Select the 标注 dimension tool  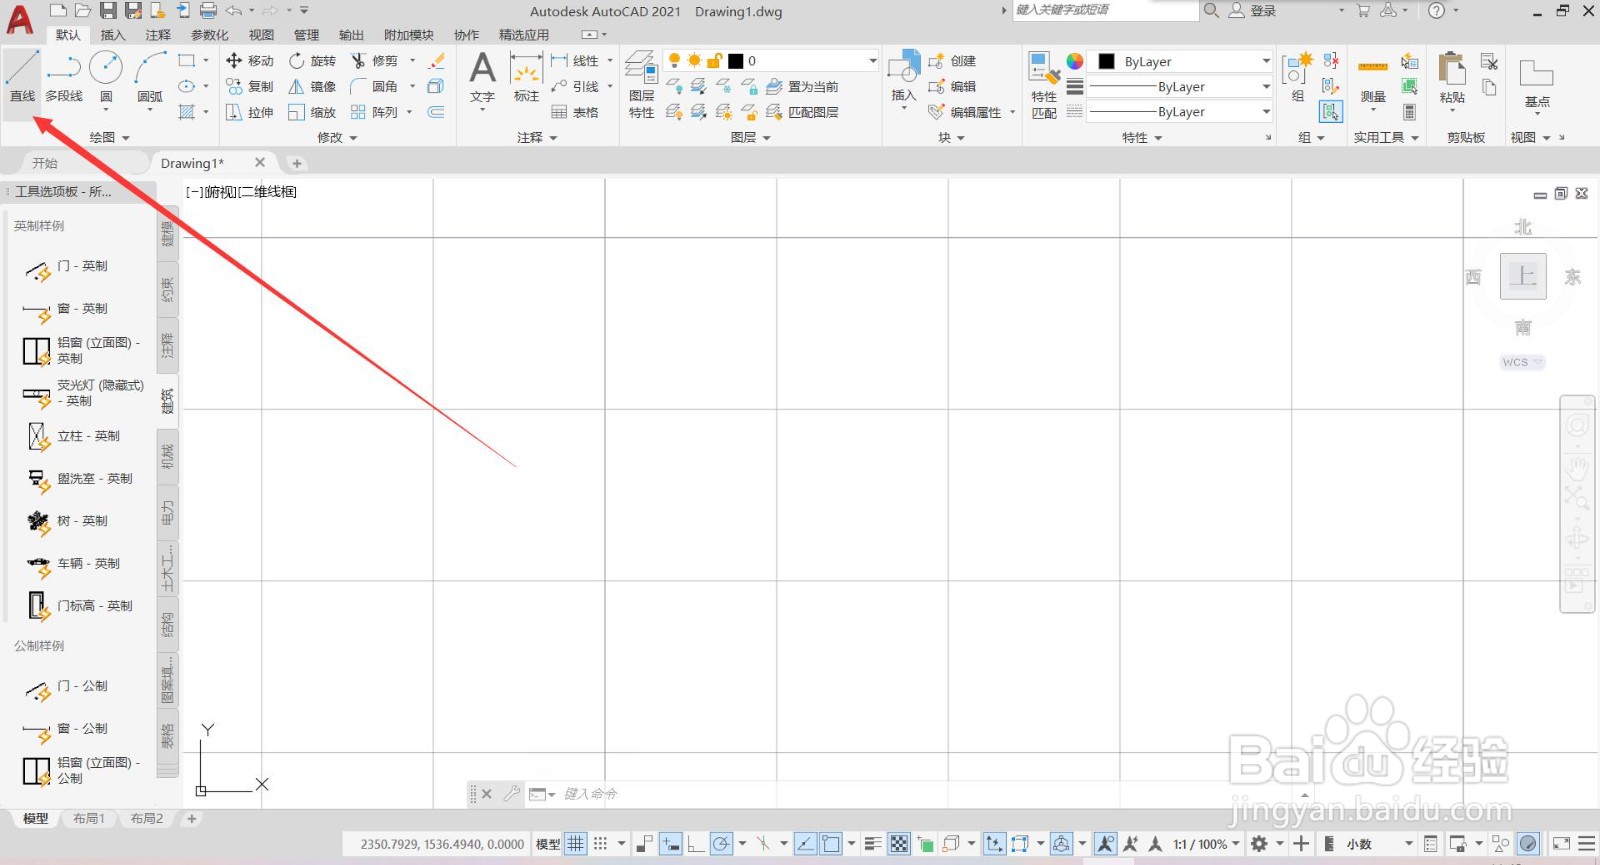tap(526, 78)
